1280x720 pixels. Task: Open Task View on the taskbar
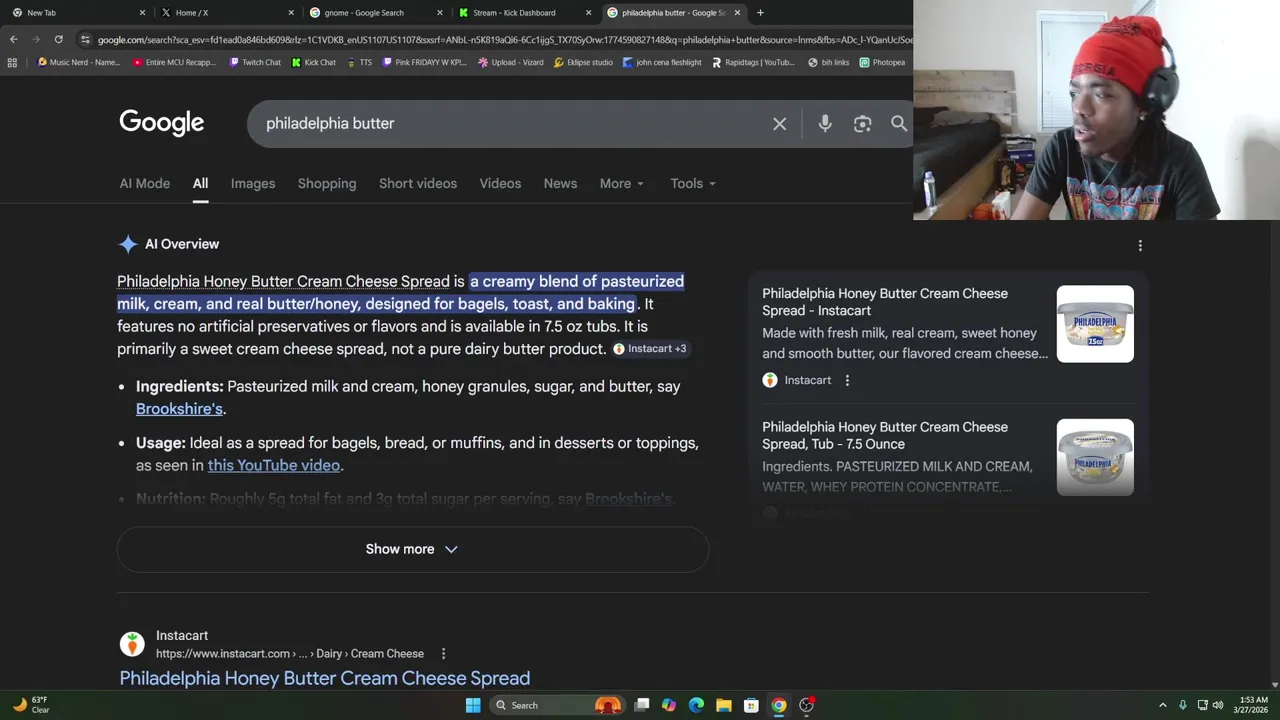point(642,705)
